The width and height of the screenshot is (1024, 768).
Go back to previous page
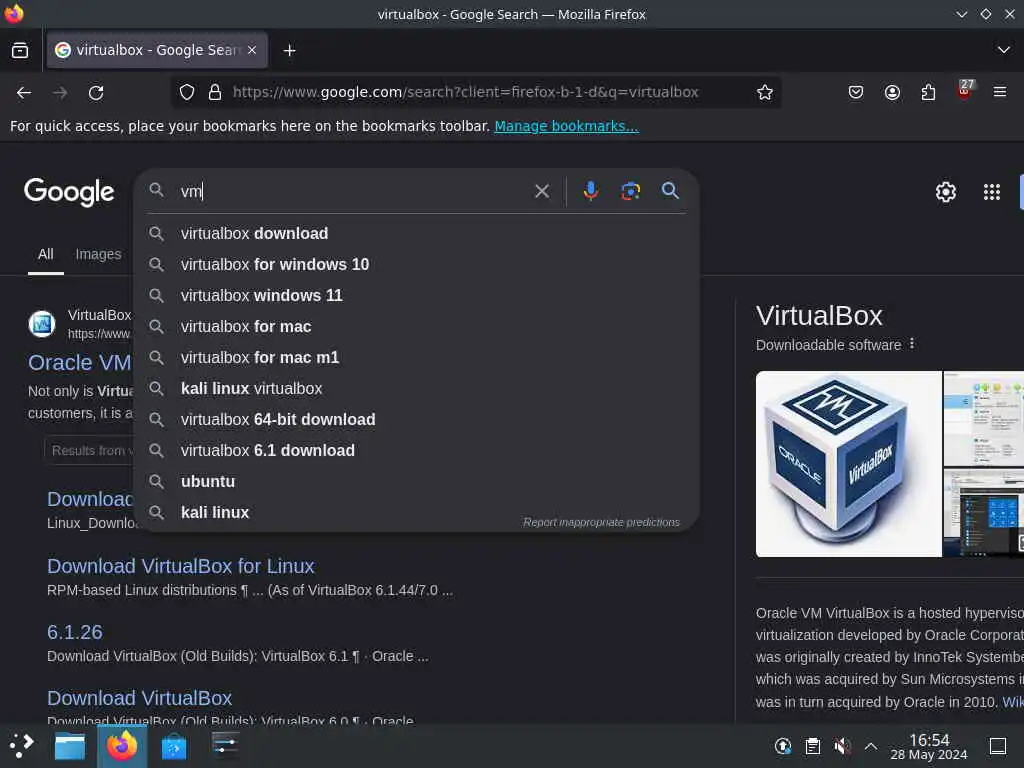pos(24,92)
